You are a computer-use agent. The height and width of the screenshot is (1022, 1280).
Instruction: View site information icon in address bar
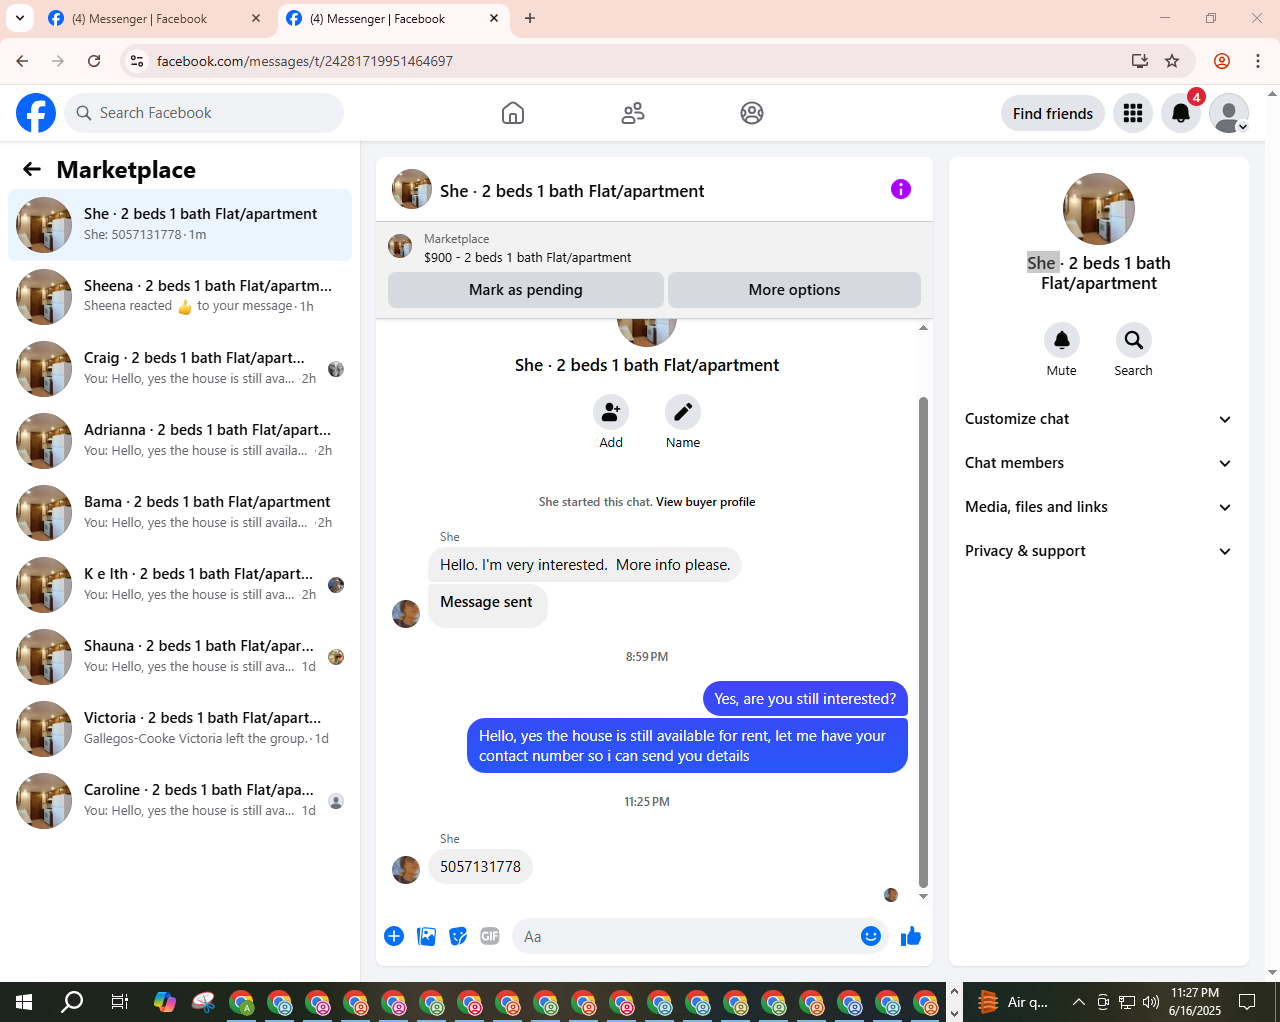click(137, 61)
